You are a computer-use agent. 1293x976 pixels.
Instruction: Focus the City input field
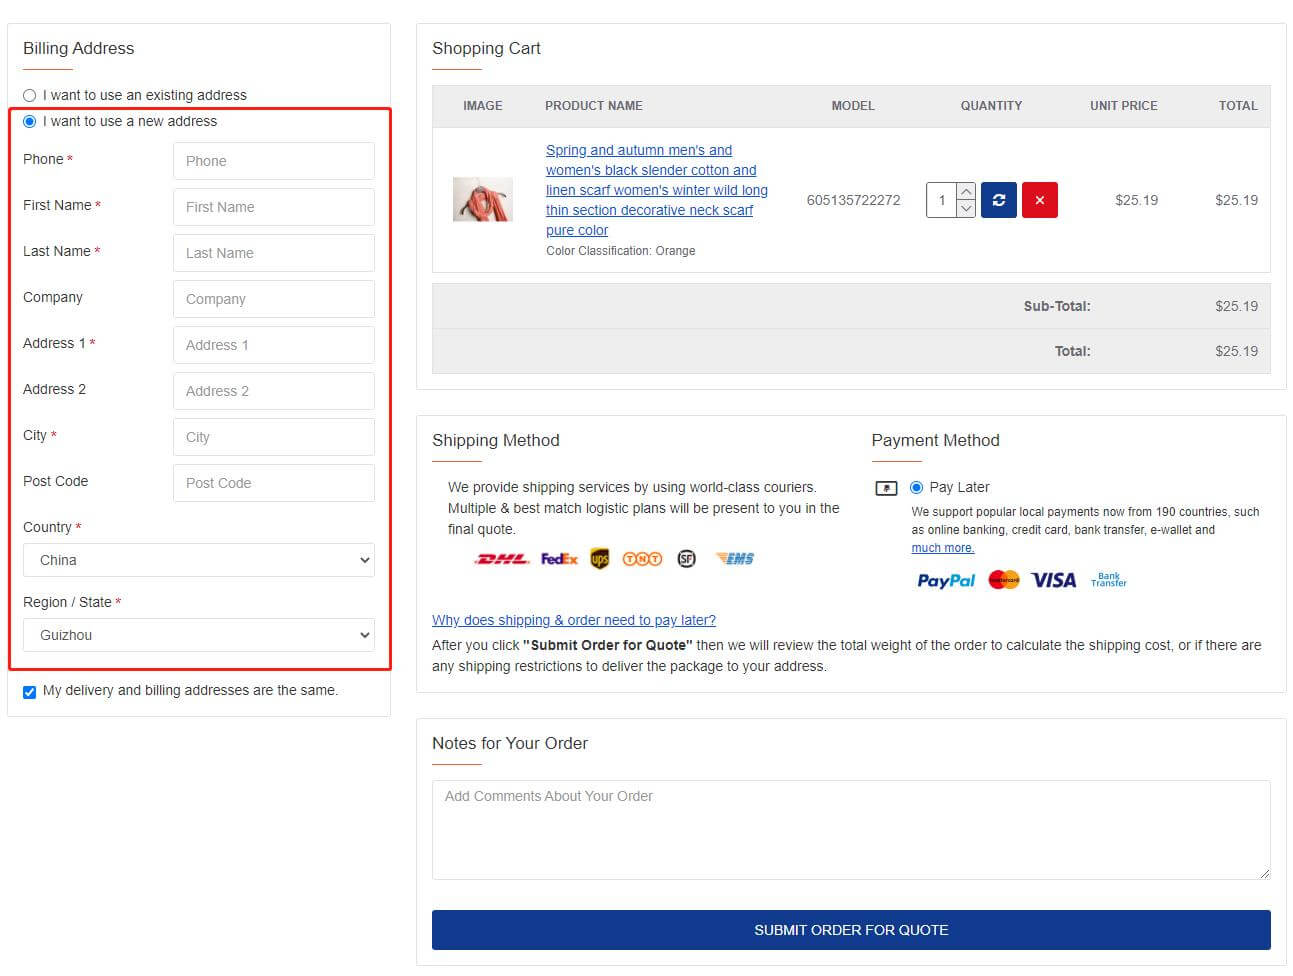click(x=274, y=437)
